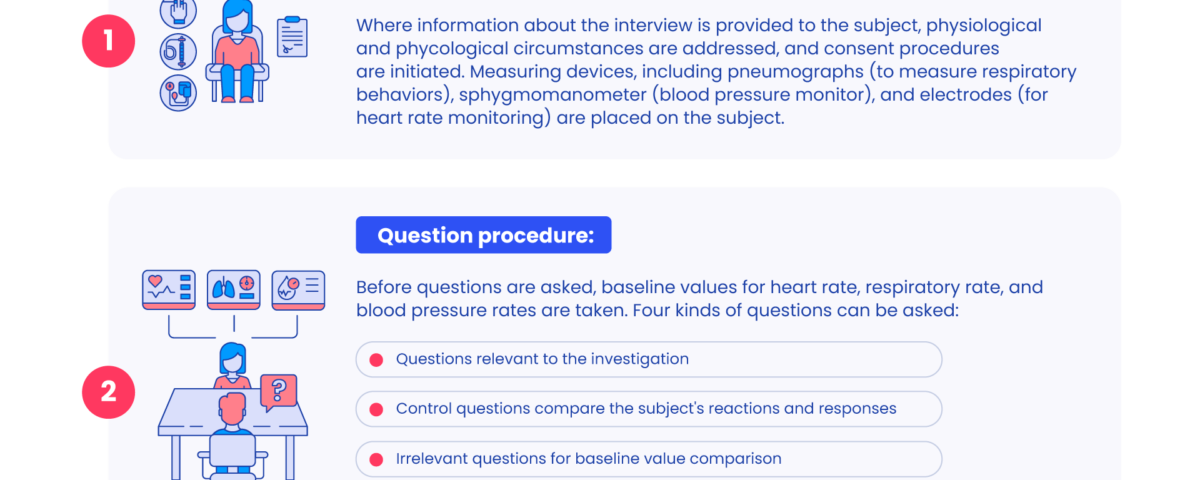Select the lungs respiratory monitor card icon
The image size is (1200, 480).
[233, 289]
